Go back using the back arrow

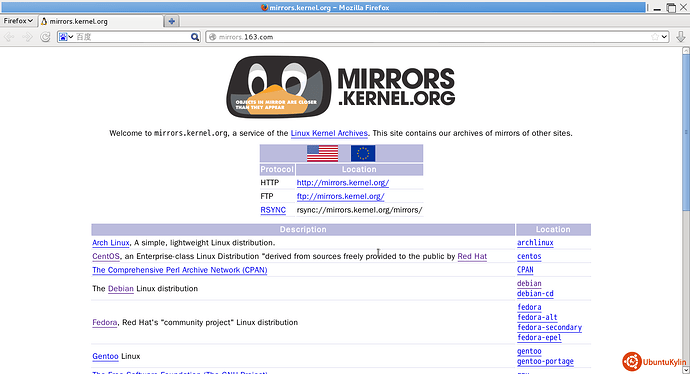tap(9, 37)
